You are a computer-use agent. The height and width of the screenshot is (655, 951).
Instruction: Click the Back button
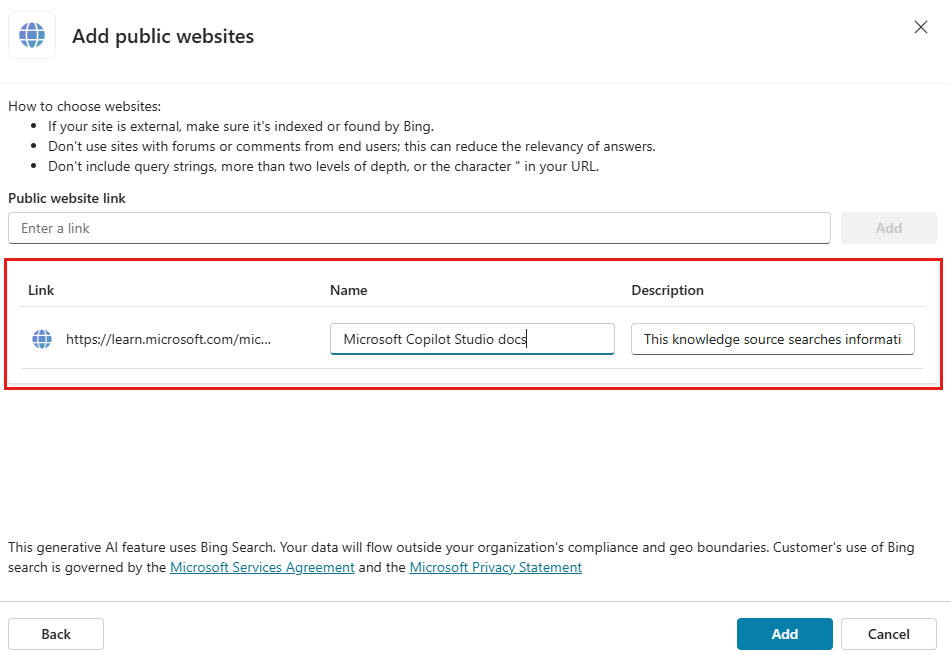point(56,634)
